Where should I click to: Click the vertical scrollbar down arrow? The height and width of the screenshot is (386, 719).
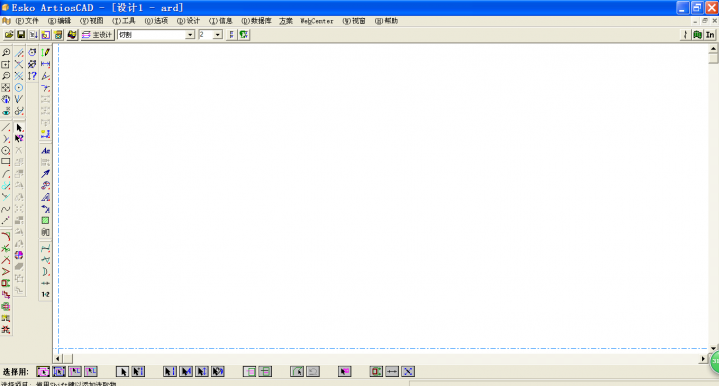[713, 348]
